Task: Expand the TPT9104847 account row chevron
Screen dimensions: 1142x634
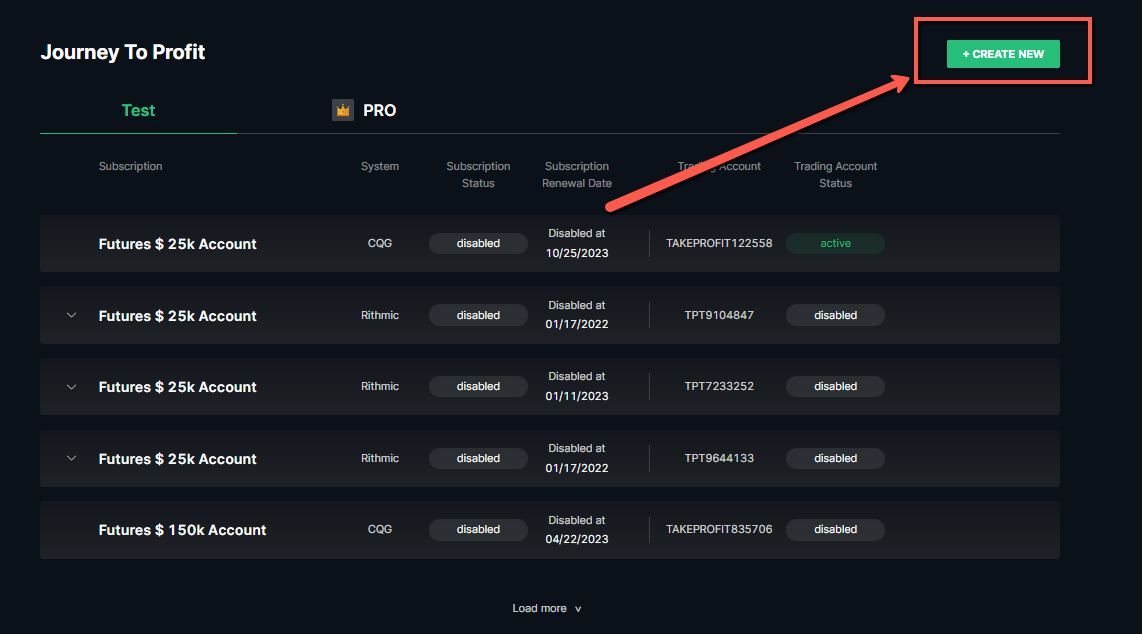Action: 71,315
